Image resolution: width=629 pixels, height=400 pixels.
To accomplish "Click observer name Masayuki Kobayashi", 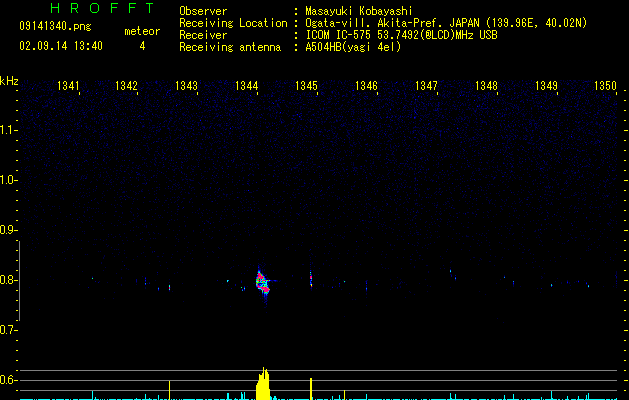I will tap(359, 11).
